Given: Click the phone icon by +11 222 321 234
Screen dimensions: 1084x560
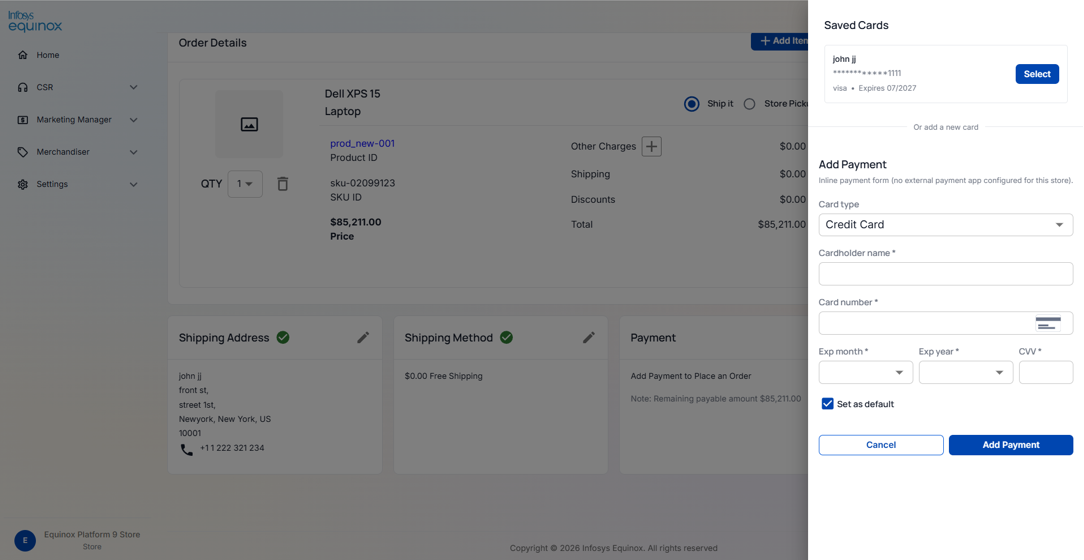Looking at the screenshot, I should tap(187, 449).
